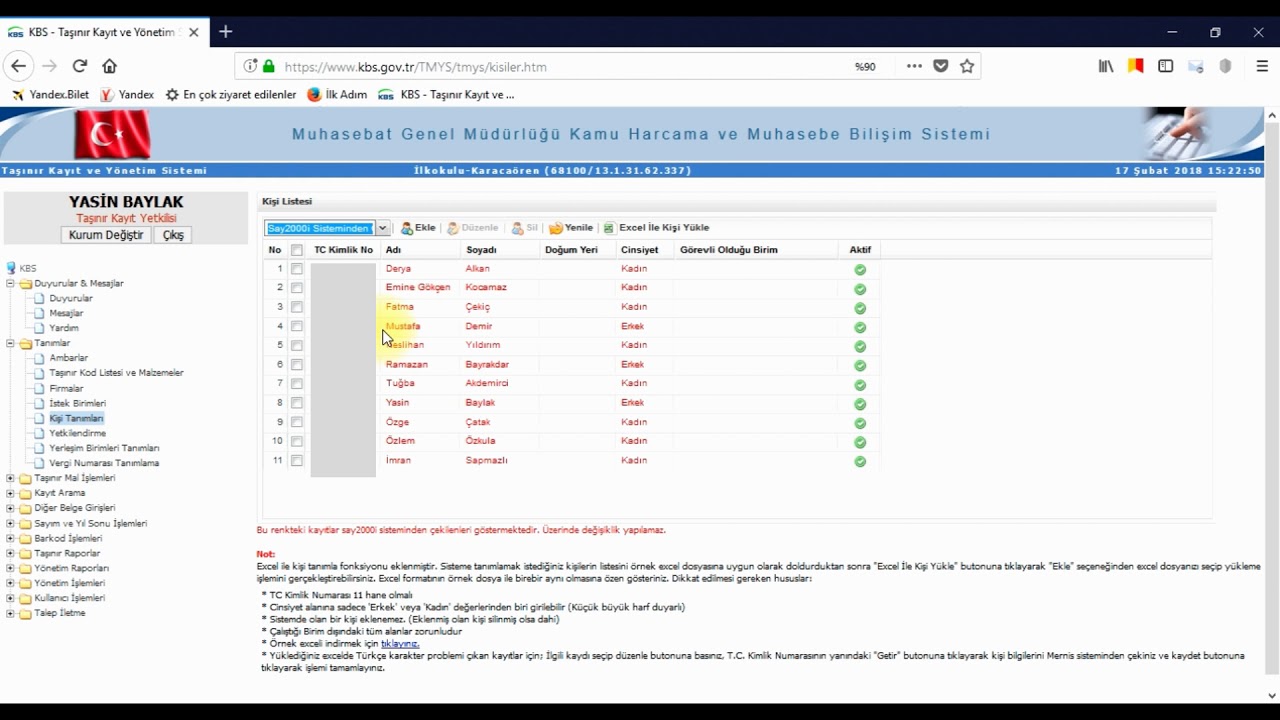
Task: Click the green padlock site info icon
Action: 268,67
